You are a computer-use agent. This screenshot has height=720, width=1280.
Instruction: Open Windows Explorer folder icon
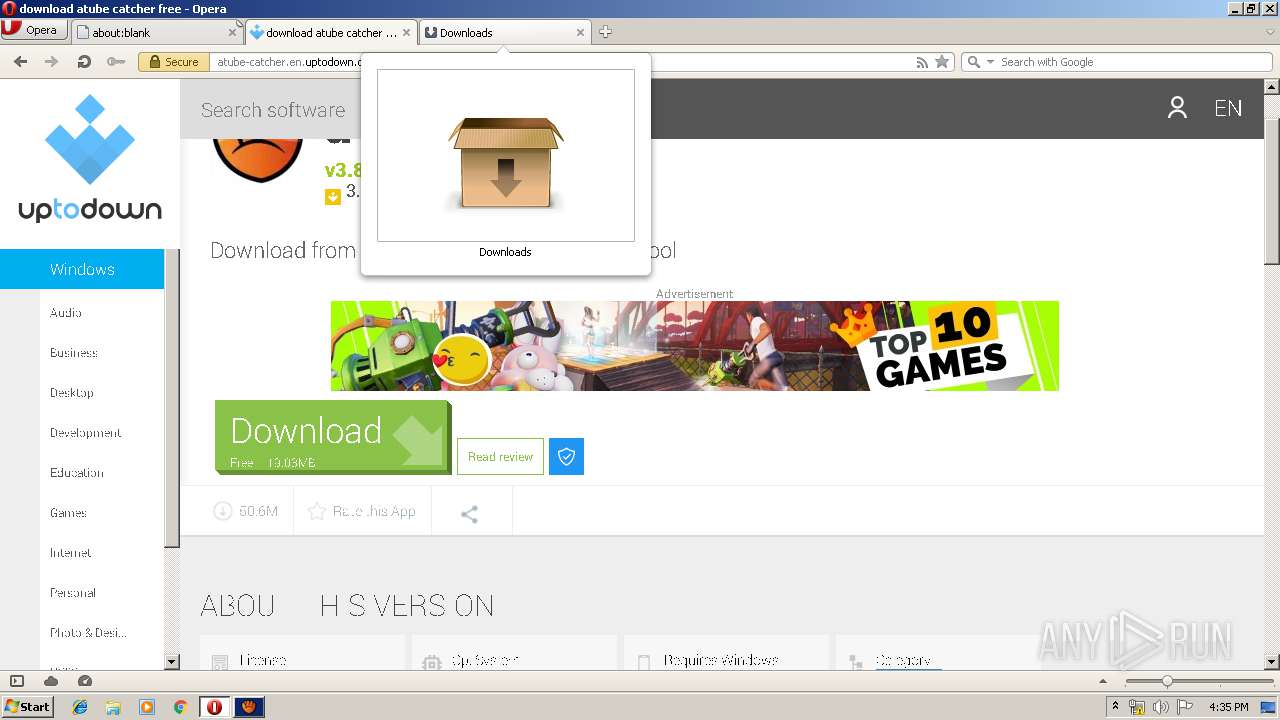[x=113, y=707]
